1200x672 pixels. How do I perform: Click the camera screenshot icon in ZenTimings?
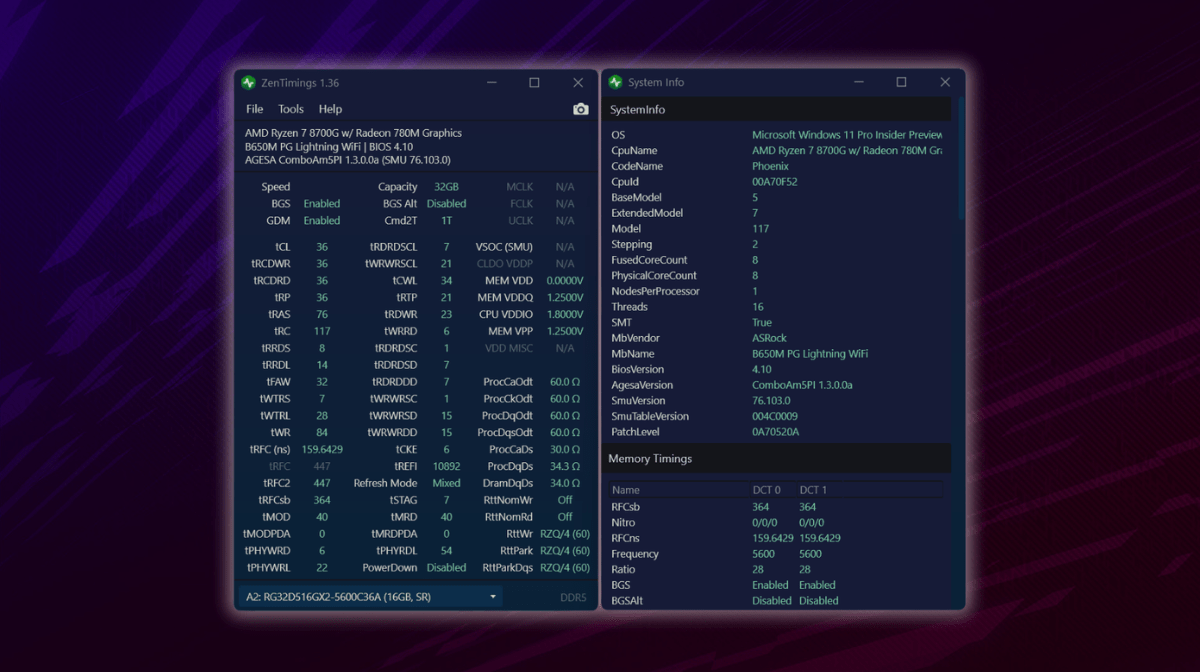(x=580, y=109)
